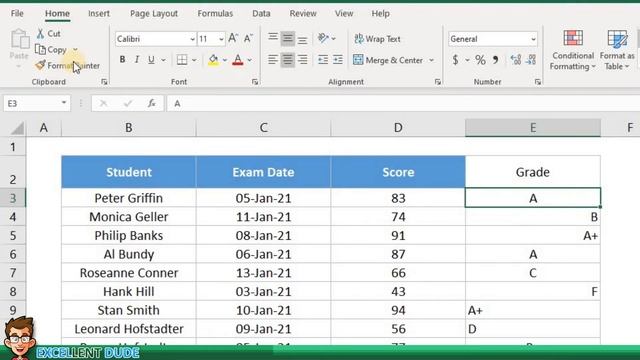
Task: Switch to the Insert tab
Action: pyautogui.click(x=99, y=13)
